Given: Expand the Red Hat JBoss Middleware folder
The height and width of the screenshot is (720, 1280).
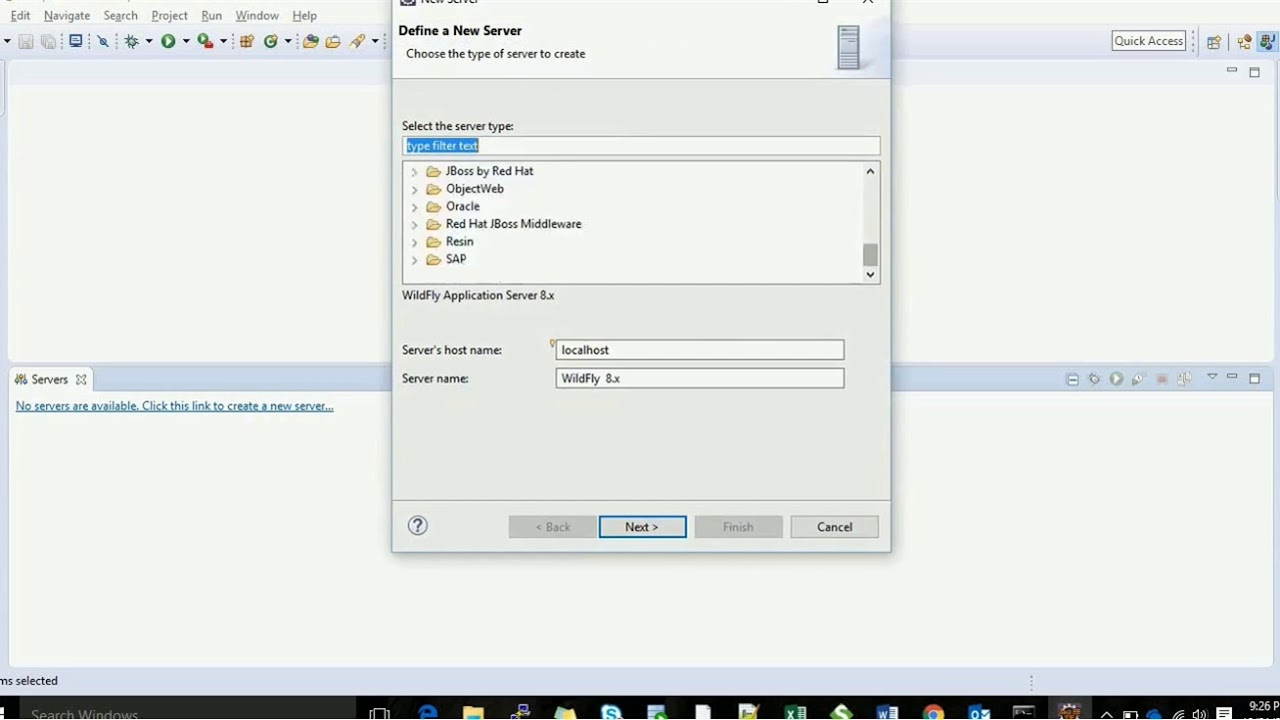Looking at the screenshot, I should pos(414,225).
